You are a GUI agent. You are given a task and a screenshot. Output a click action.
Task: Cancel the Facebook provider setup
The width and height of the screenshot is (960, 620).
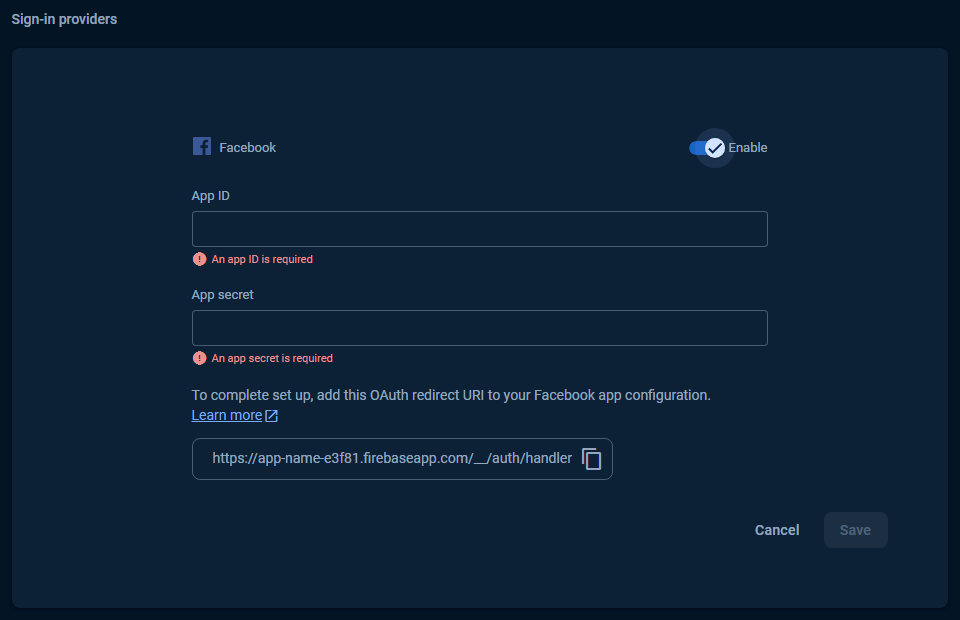coord(777,530)
